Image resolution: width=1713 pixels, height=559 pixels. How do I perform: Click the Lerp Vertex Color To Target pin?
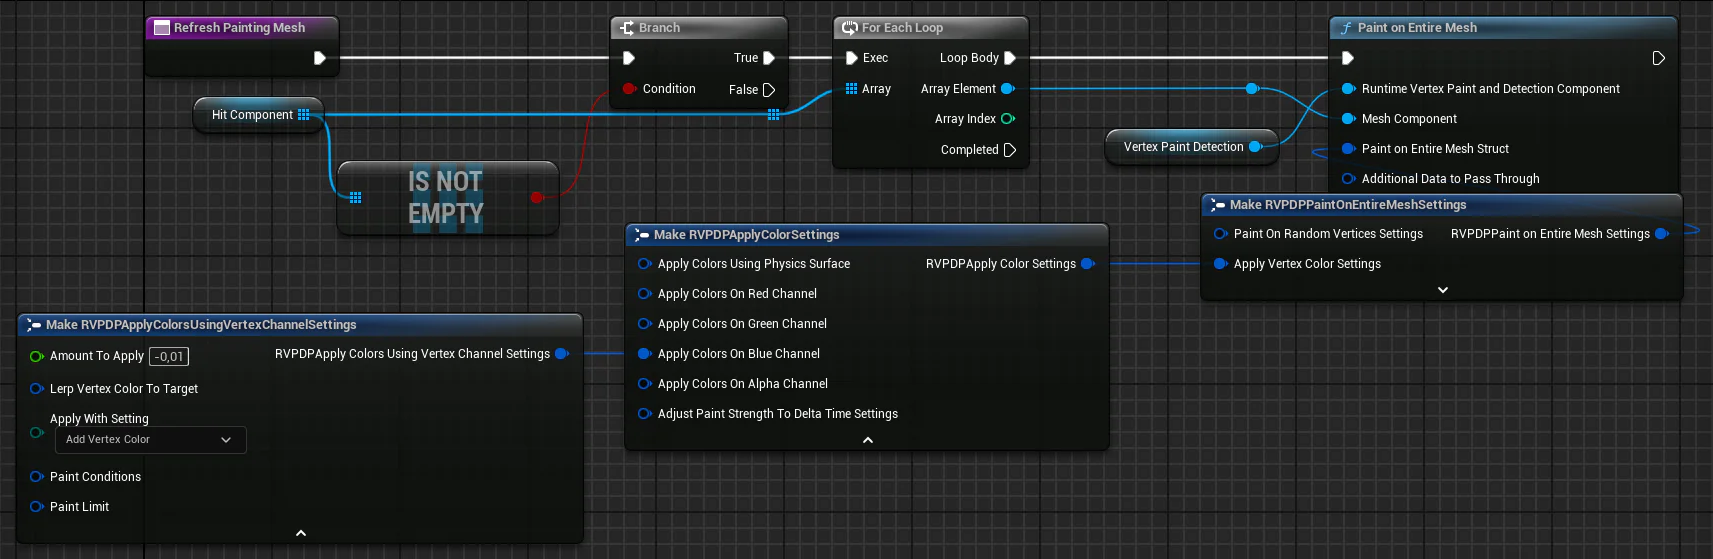point(37,389)
